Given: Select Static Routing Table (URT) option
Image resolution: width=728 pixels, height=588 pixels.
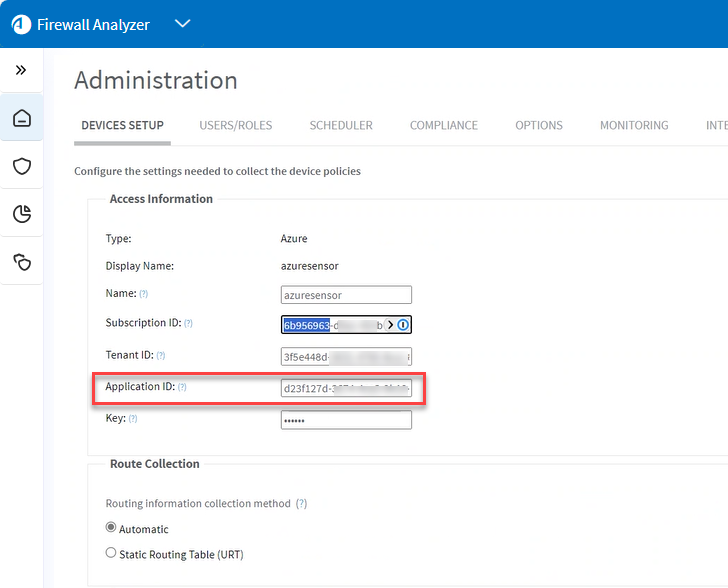Looking at the screenshot, I should pyautogui.click(x=111, y=553).
